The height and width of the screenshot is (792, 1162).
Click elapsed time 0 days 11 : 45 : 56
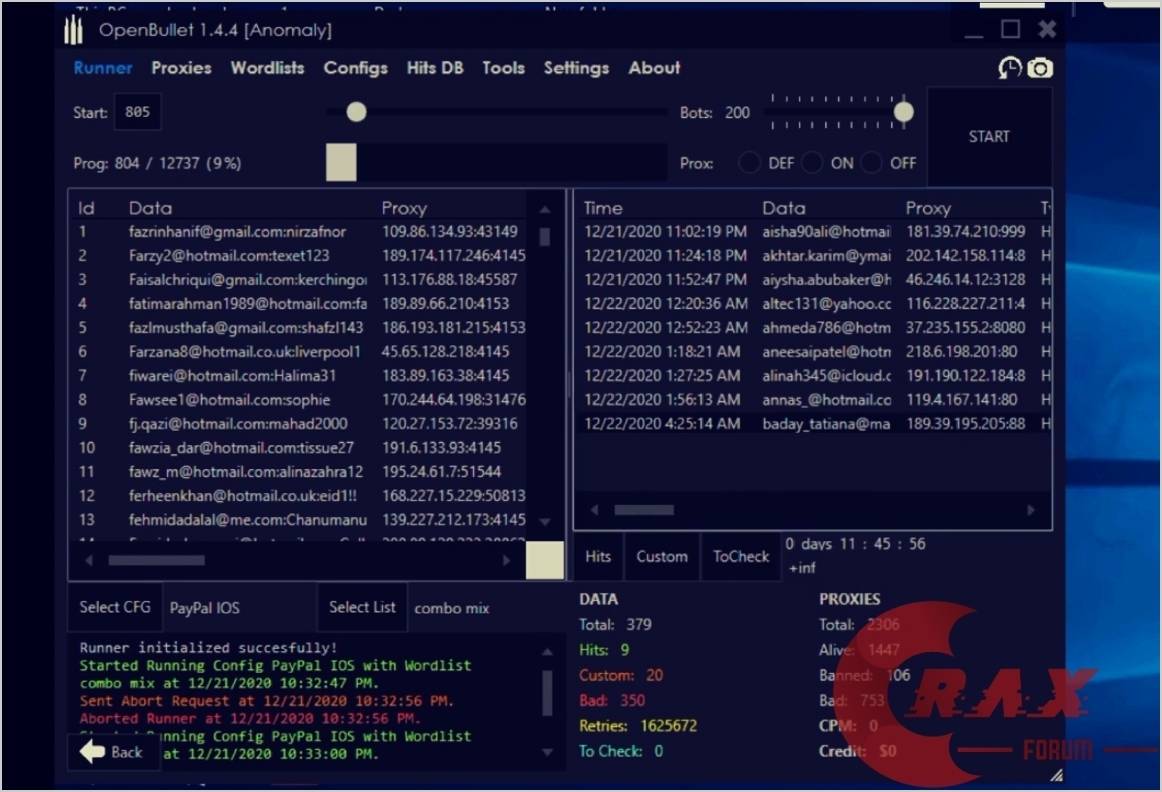(x=855, y=544)
